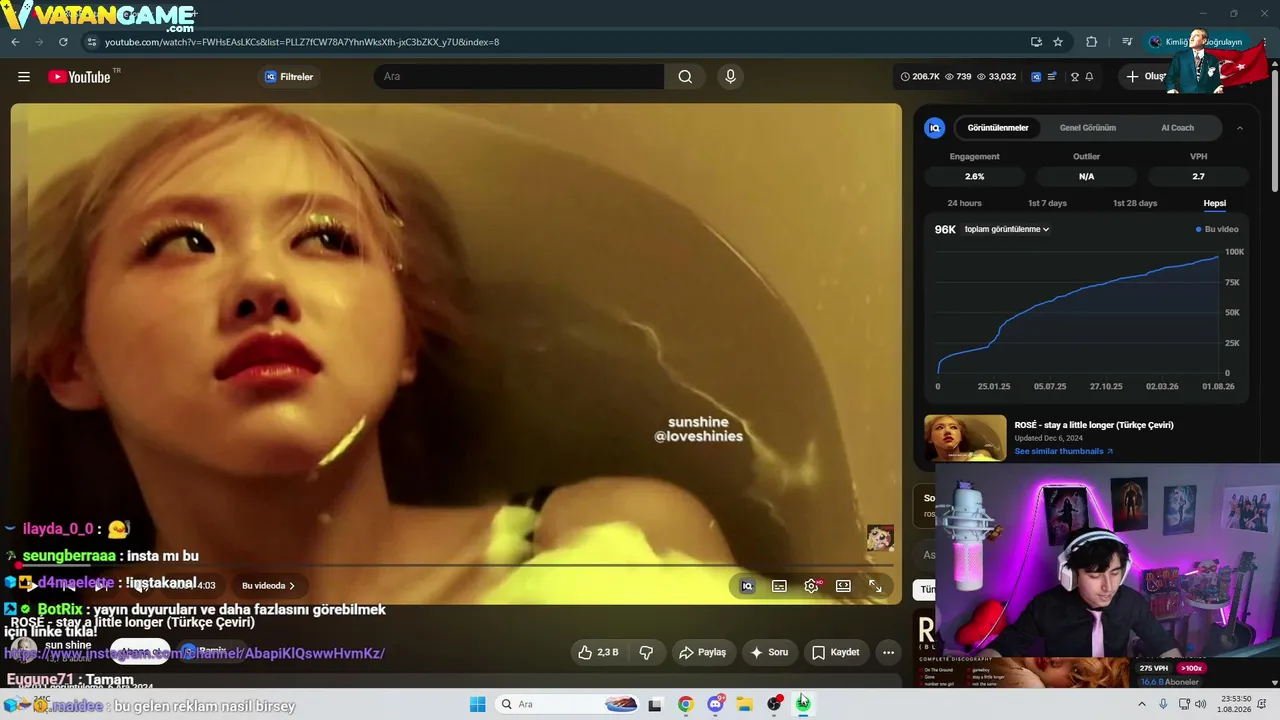
Task: Collapse the vidIQ panel with the chevron
Action: (1240, 128)
